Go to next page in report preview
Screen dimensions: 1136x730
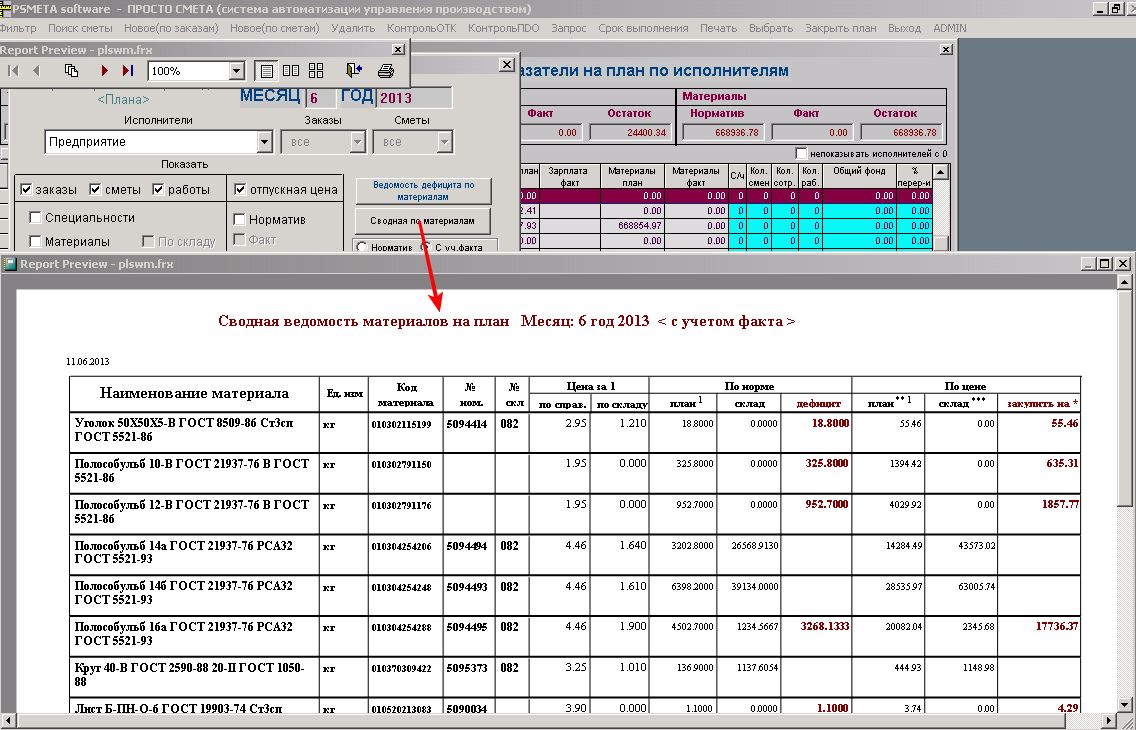pos(104,71)
